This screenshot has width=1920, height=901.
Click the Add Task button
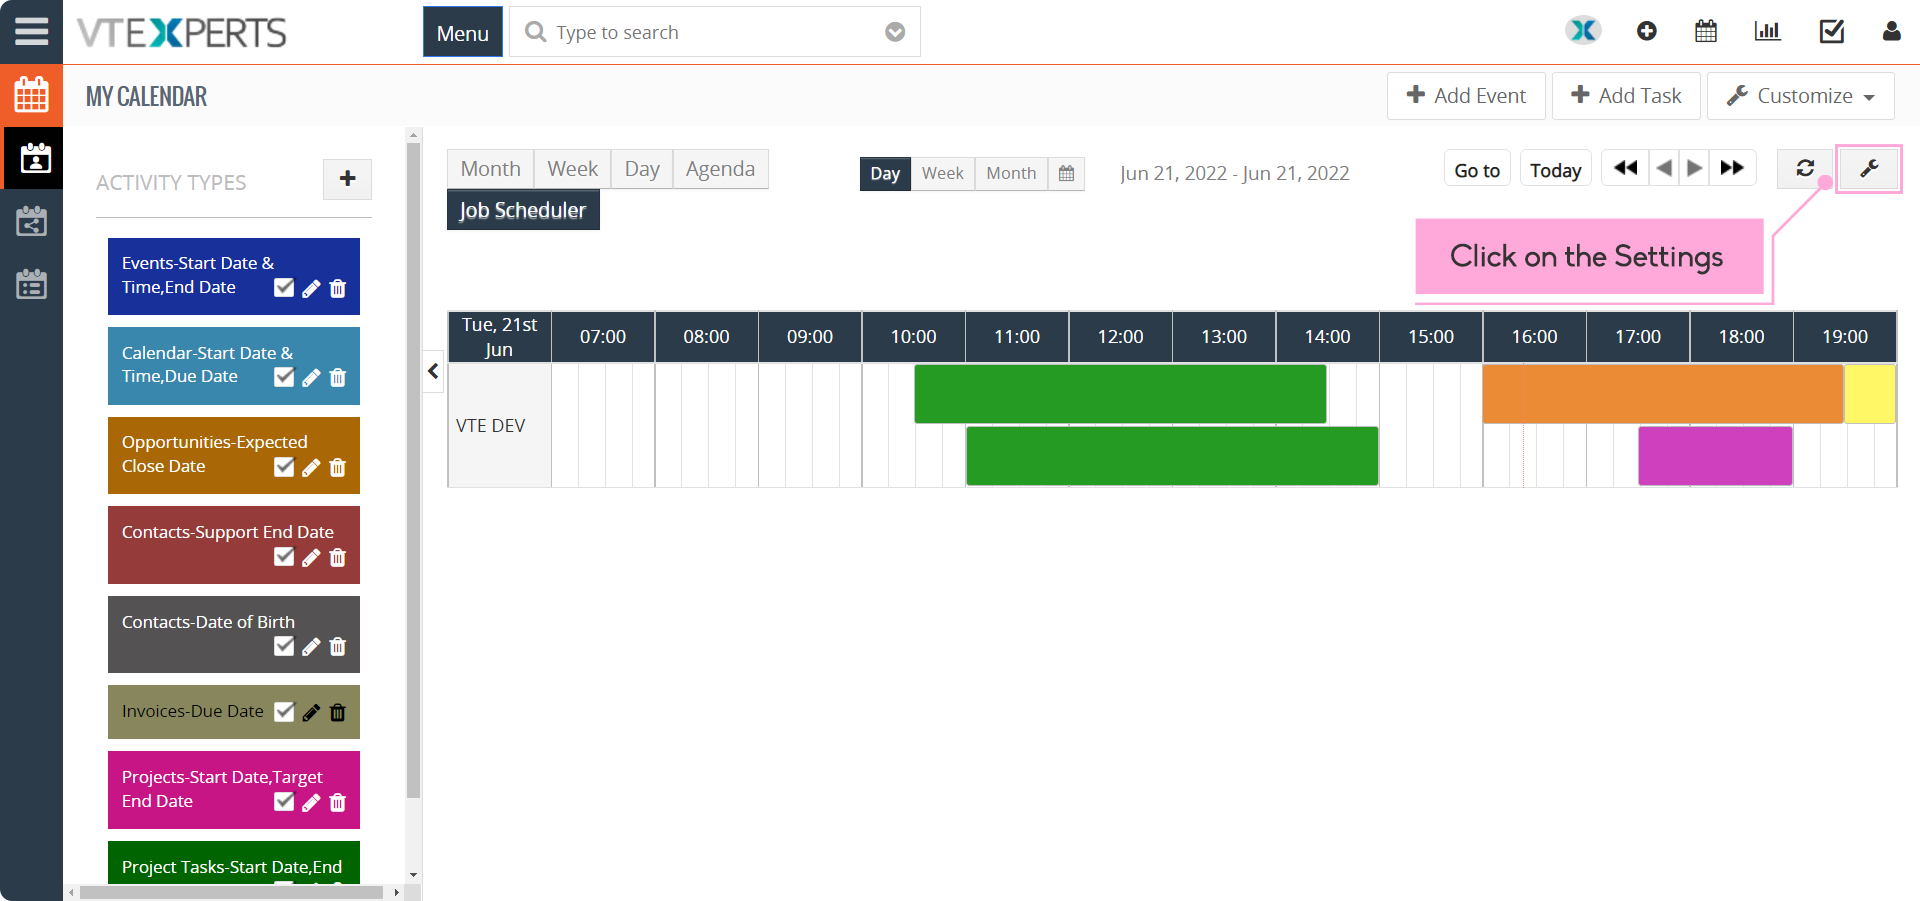(x=1626, y=96)
